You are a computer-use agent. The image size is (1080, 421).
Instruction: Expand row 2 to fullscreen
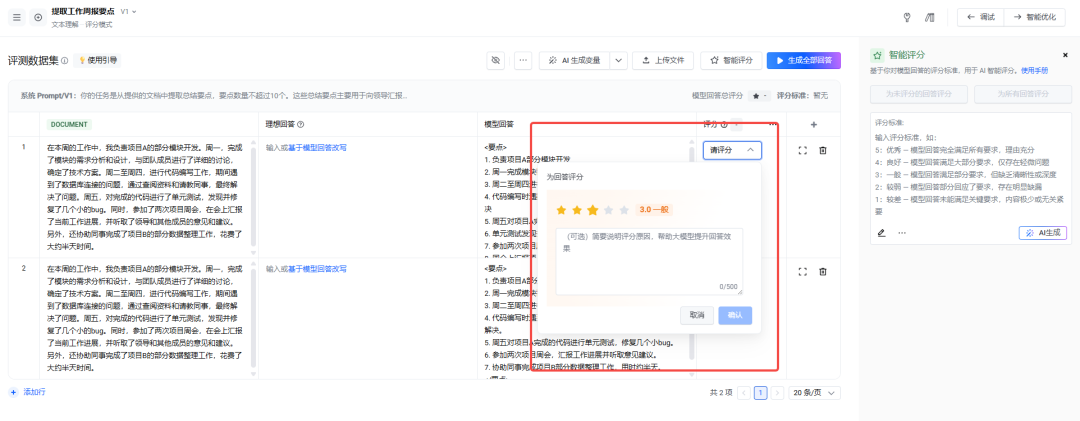coord(802,271)
